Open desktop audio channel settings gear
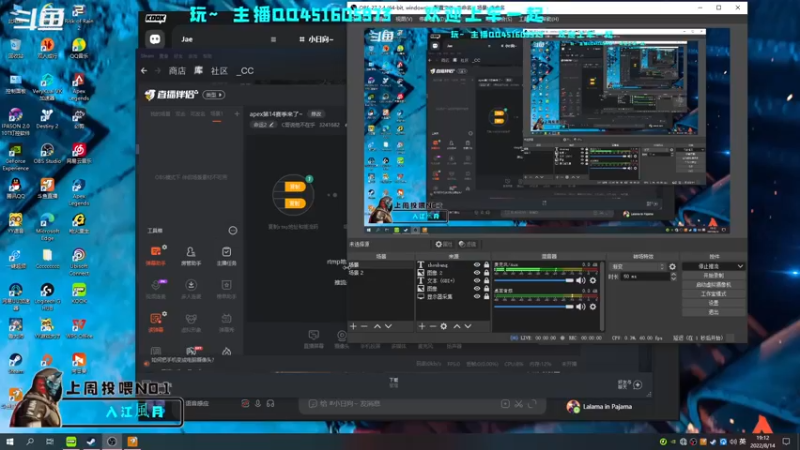800x450 pixels. click(593, 307)
